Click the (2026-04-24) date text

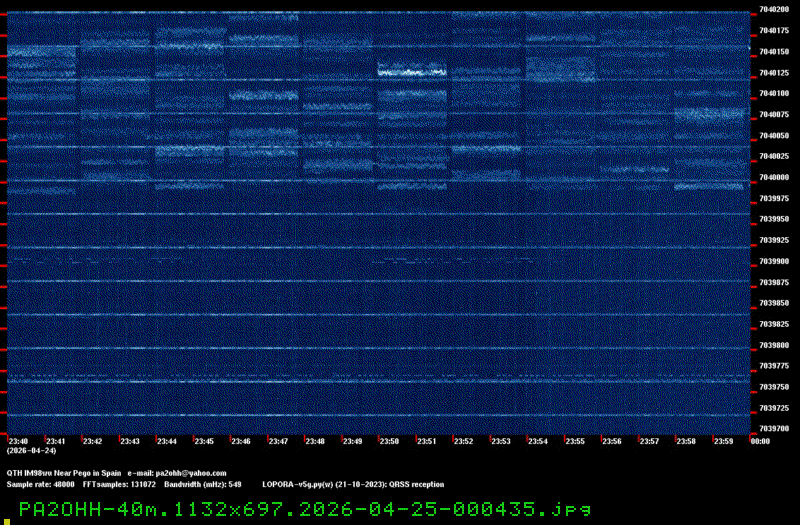click(31, 451)
